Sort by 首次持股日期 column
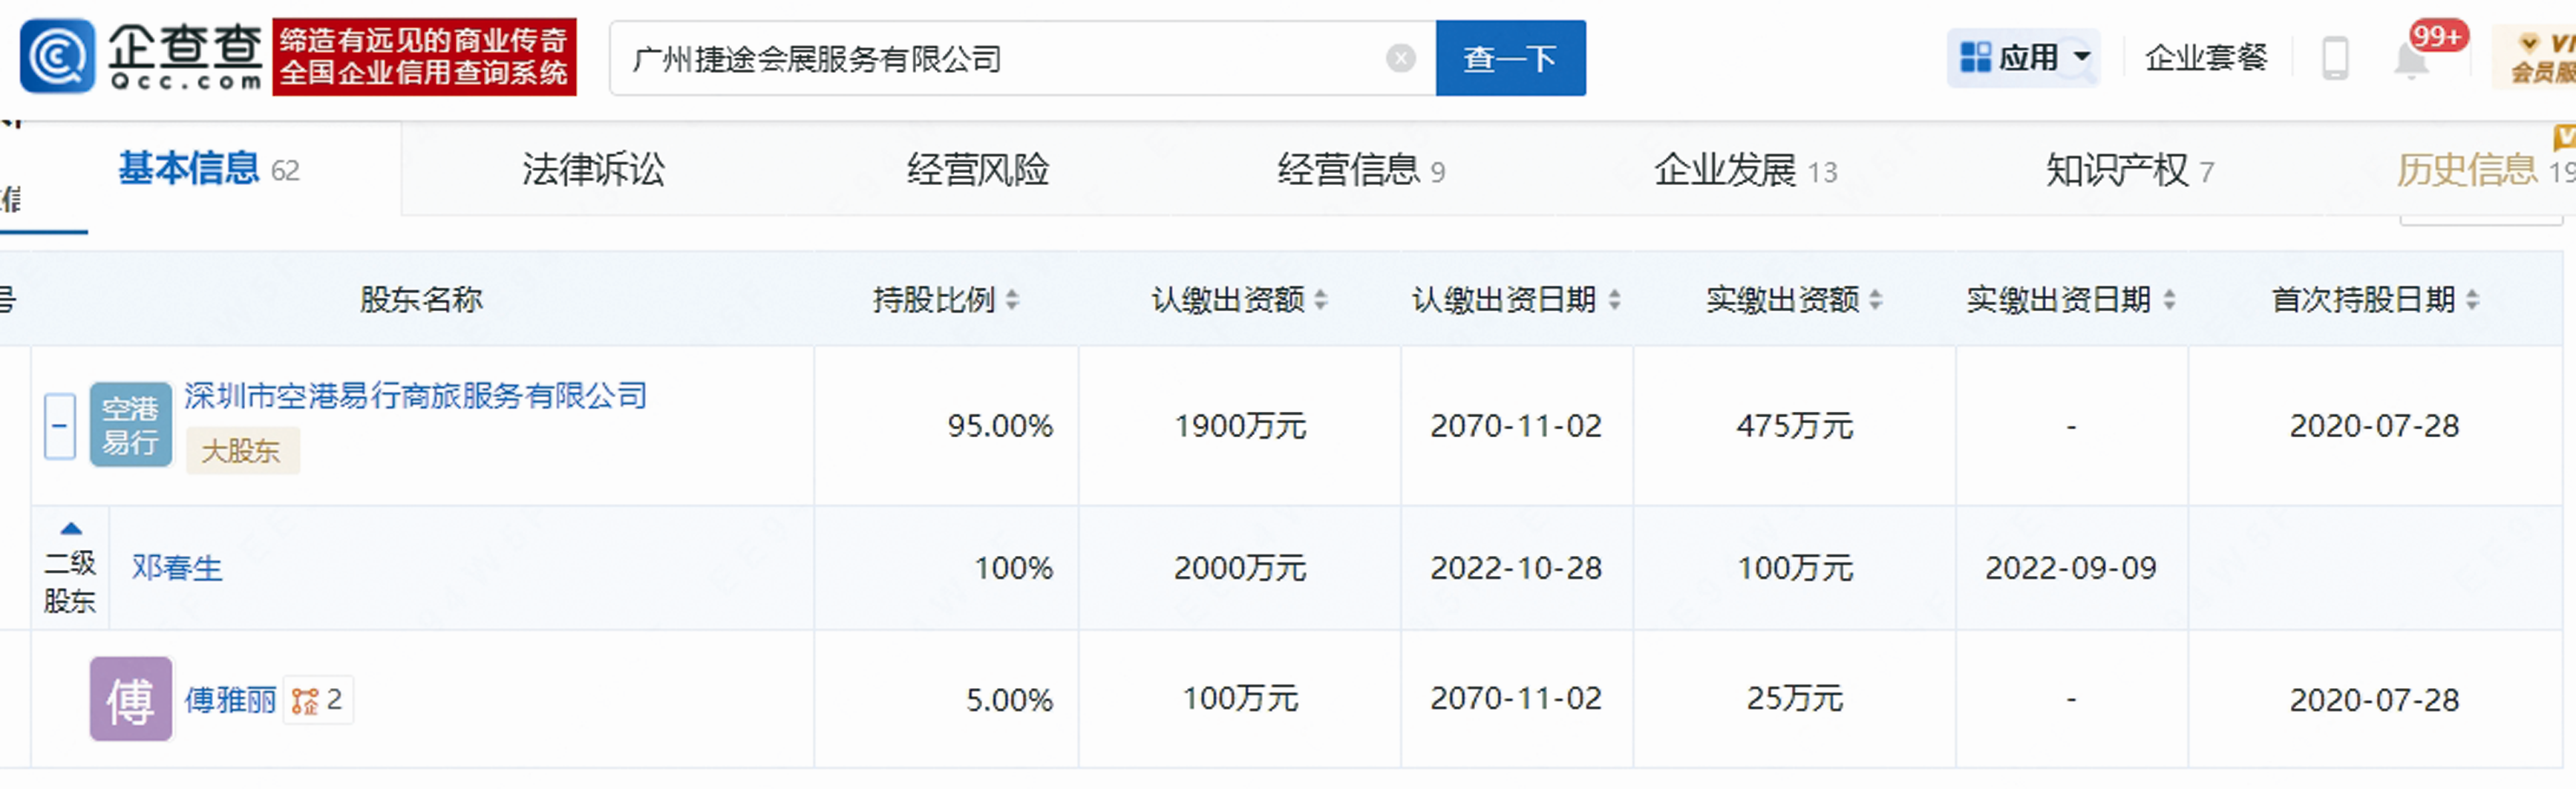Image resolution: width=2576 pixels, height=789 pixels. point(2472,299)
